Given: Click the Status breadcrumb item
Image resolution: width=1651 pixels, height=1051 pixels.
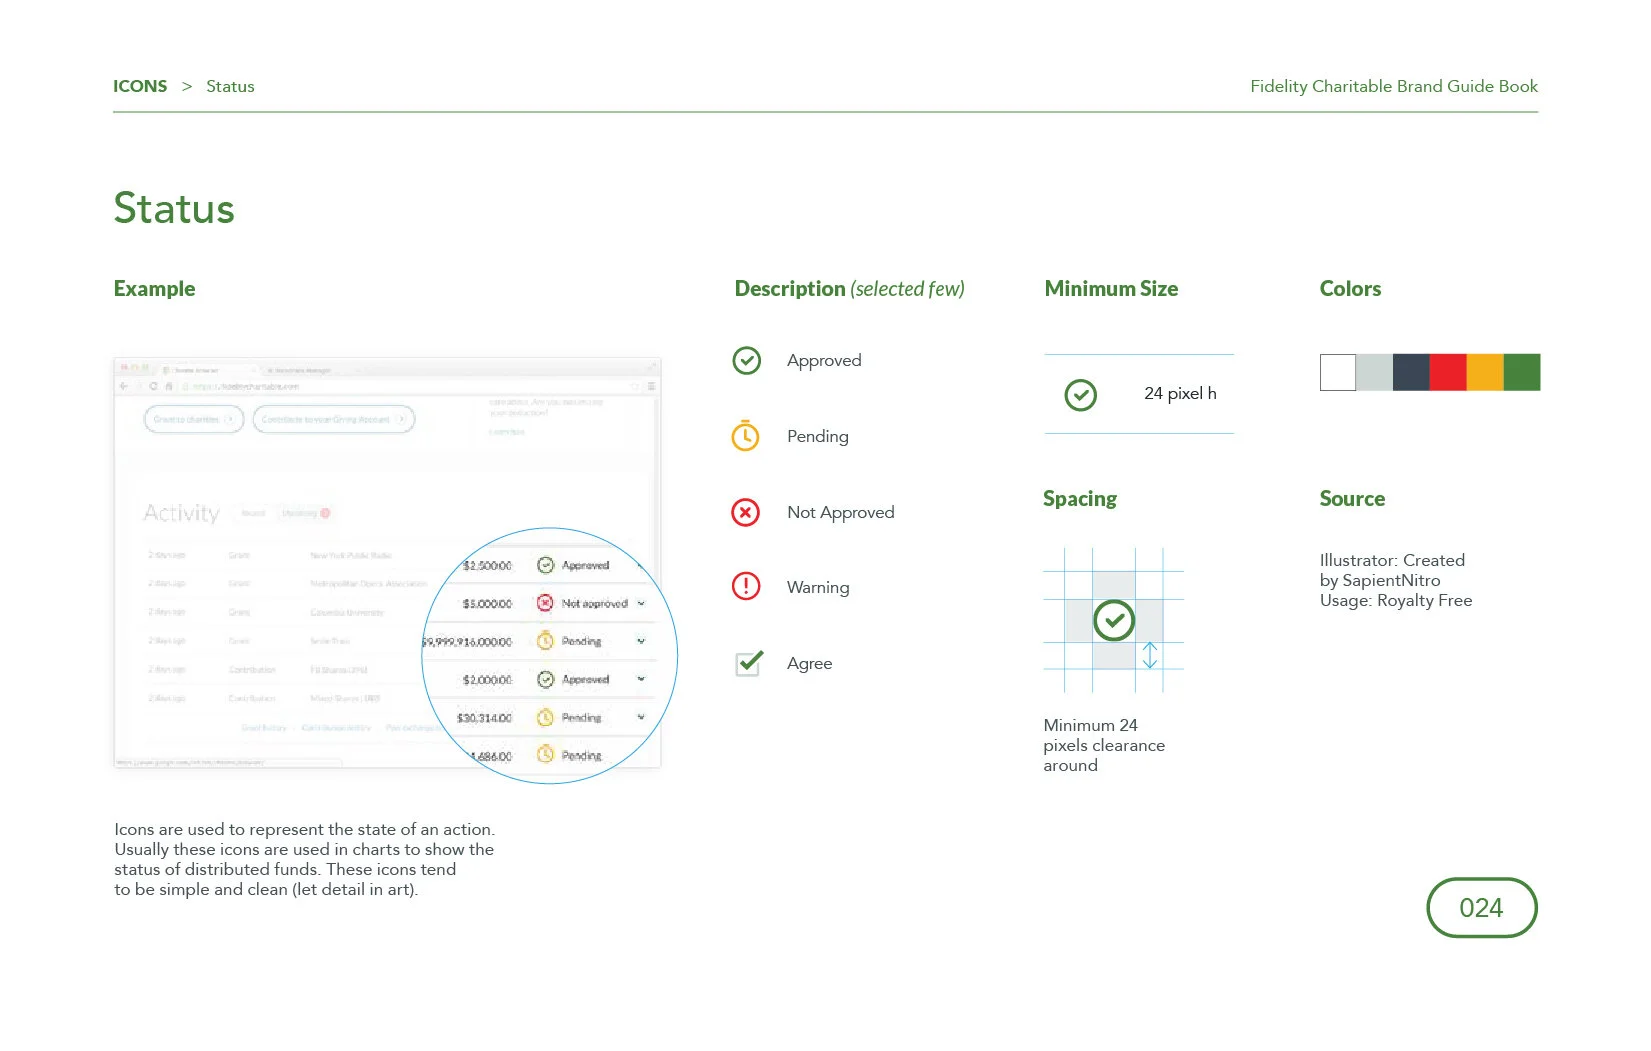Looking at the screenshot, I should (x=230, y=86).
